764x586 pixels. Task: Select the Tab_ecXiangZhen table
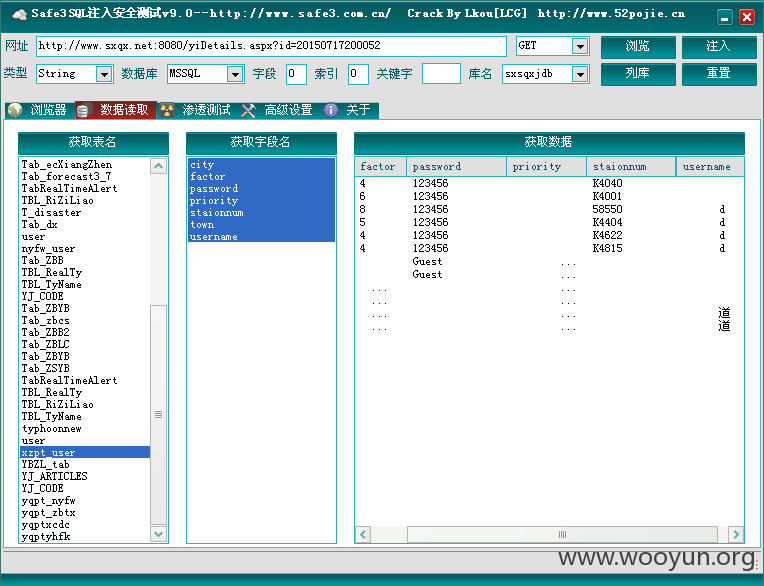pos(85,165)
